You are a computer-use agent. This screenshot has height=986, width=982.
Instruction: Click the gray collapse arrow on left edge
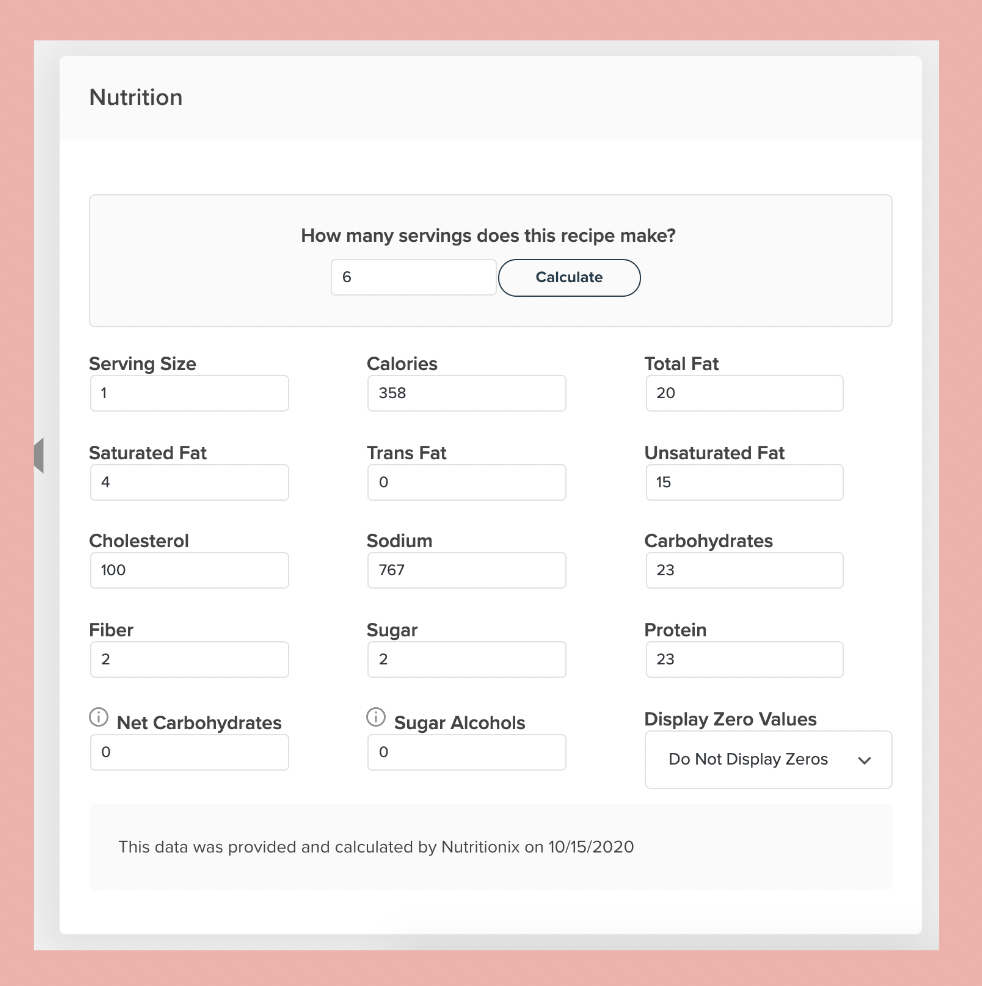click(x=38, y=455)
